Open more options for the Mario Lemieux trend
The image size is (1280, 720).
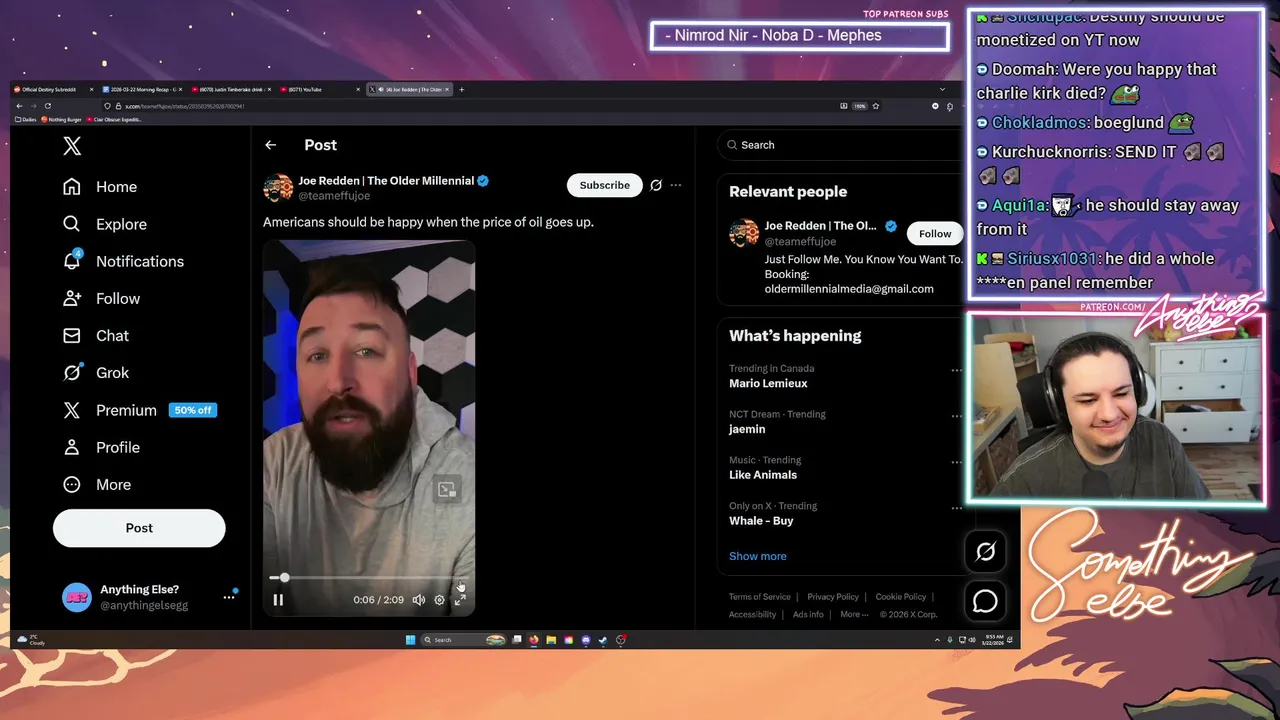coord(956,370)
